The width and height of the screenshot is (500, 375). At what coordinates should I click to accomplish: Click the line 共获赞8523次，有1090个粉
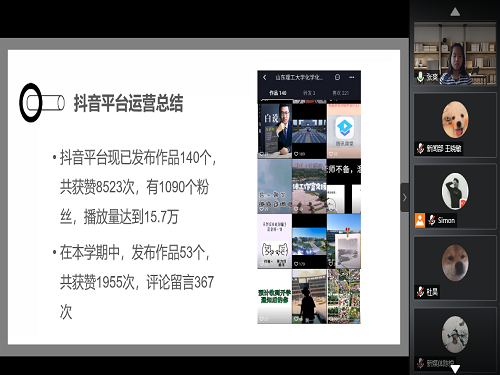click(x=135, y=187)
